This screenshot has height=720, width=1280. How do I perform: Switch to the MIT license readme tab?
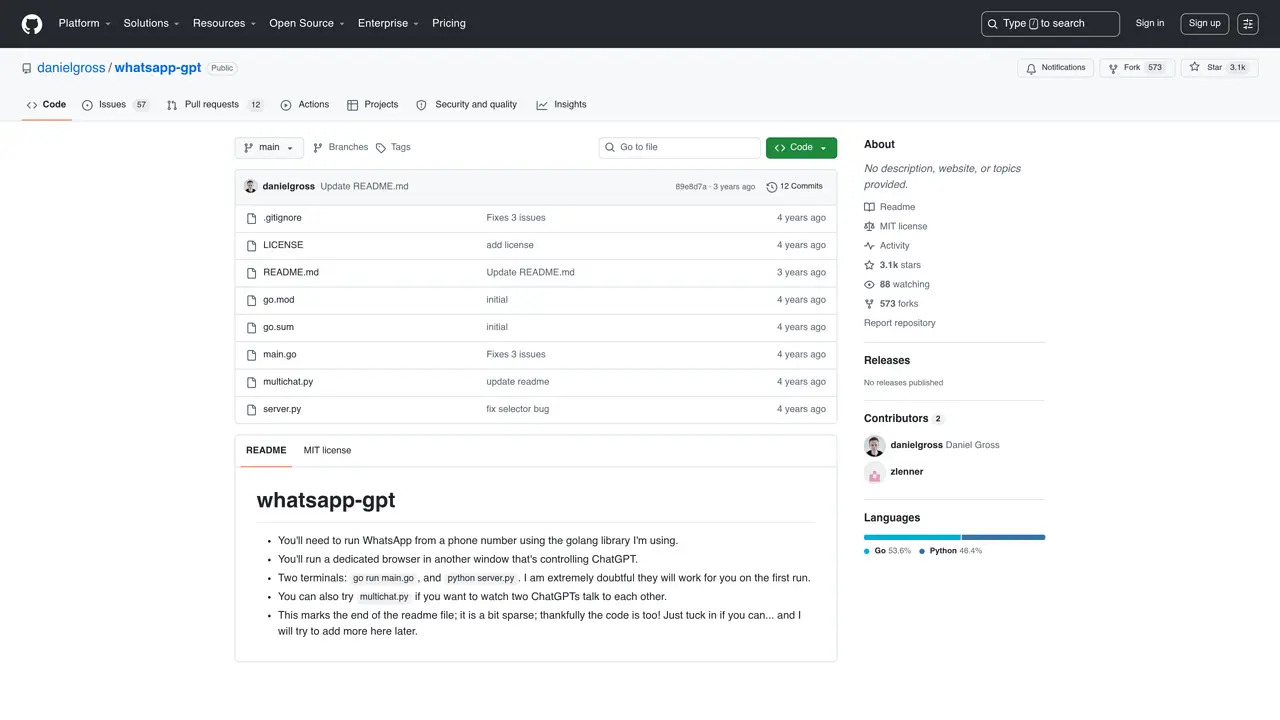click(x=327, y=451)
